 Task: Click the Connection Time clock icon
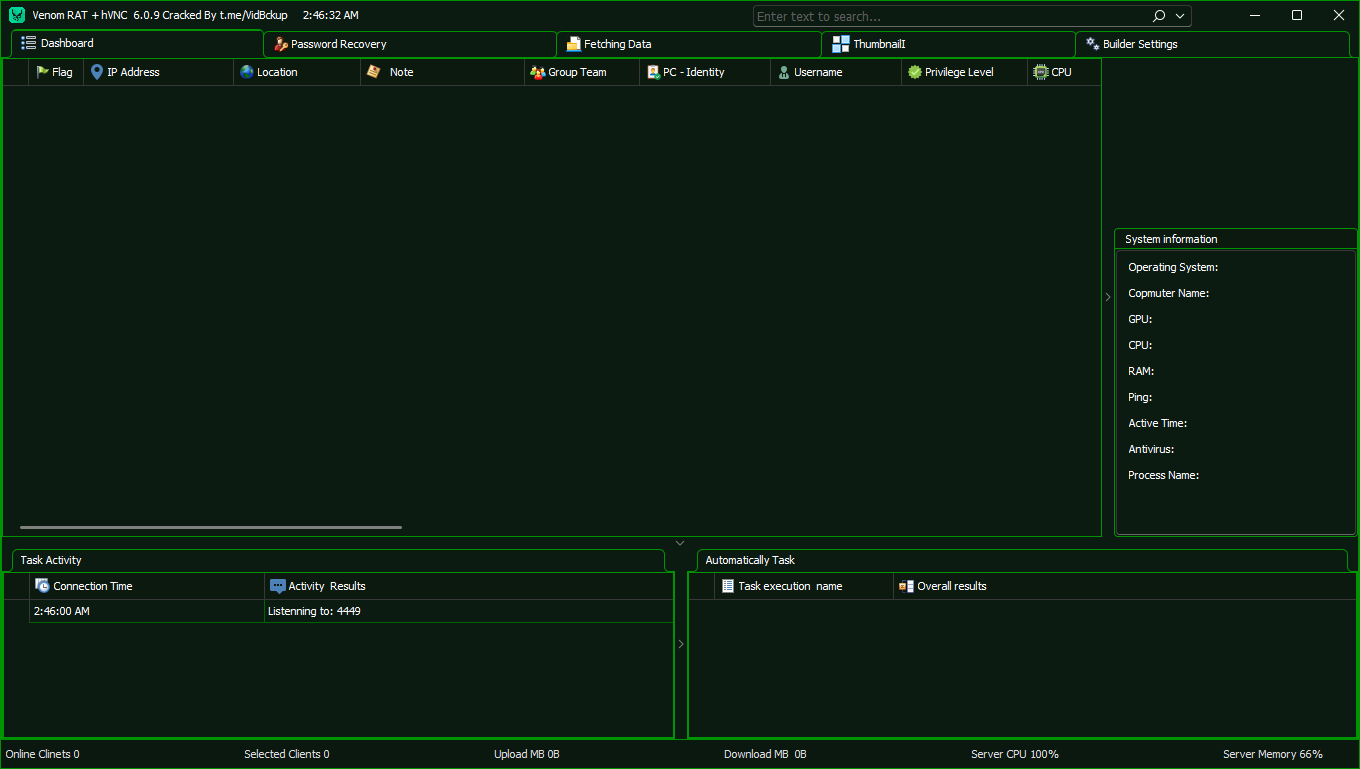(43, 586)
